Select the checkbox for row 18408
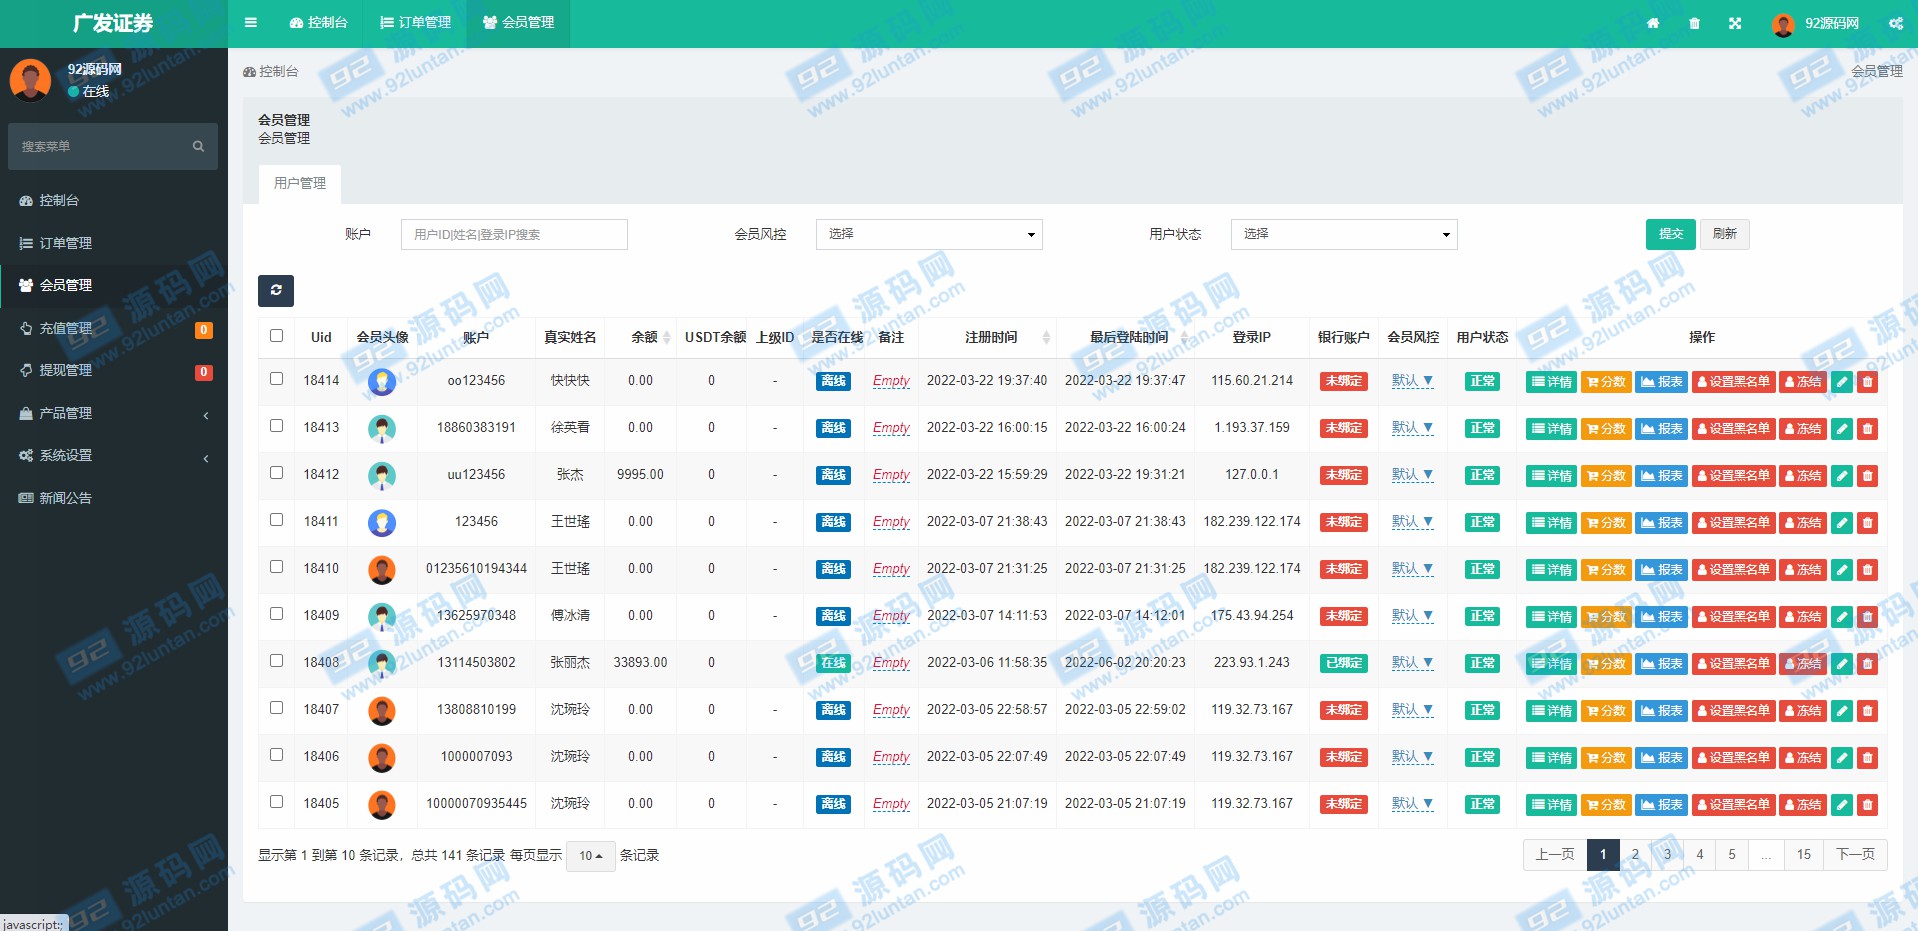This screenshot has height=931, width=1918. click(x=277, y=661)
